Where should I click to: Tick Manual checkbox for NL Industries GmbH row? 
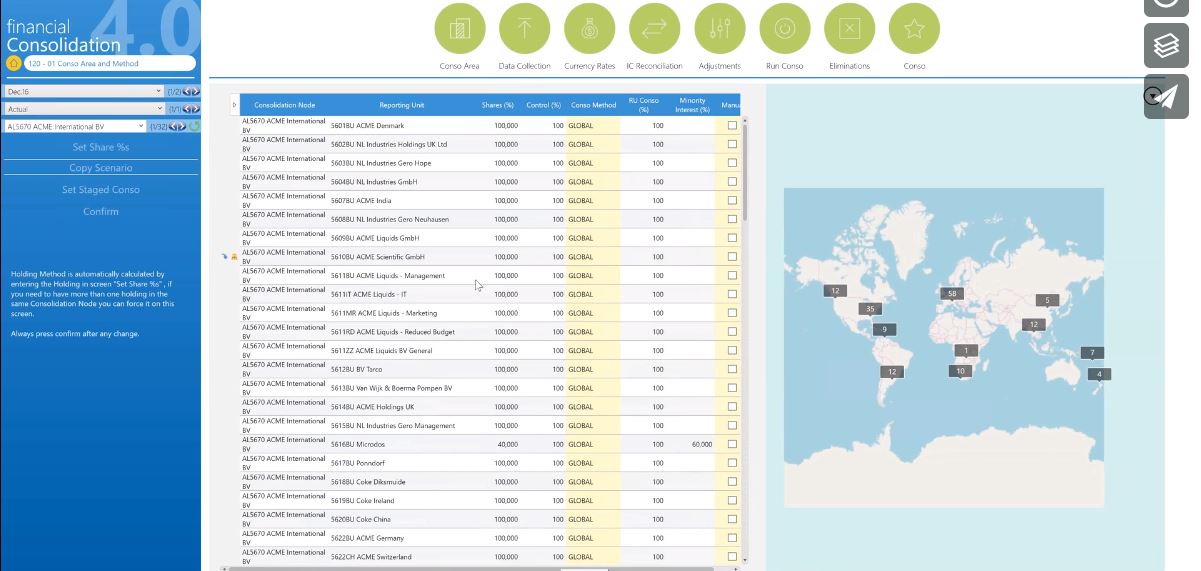[x=732, y=182]
